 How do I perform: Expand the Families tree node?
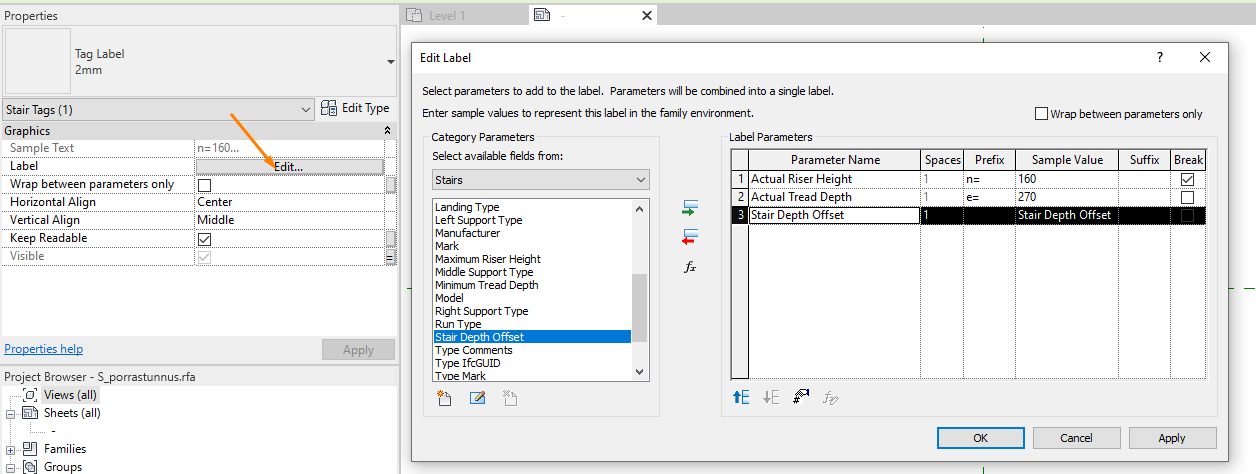point(11,449)
